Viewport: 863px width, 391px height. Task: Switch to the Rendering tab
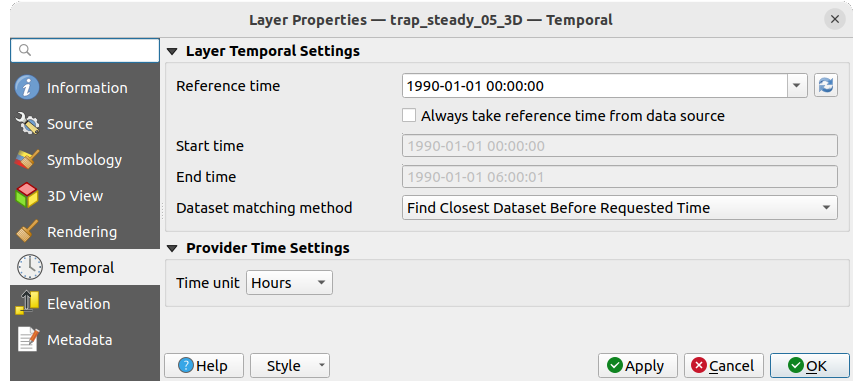pos(85,232)
